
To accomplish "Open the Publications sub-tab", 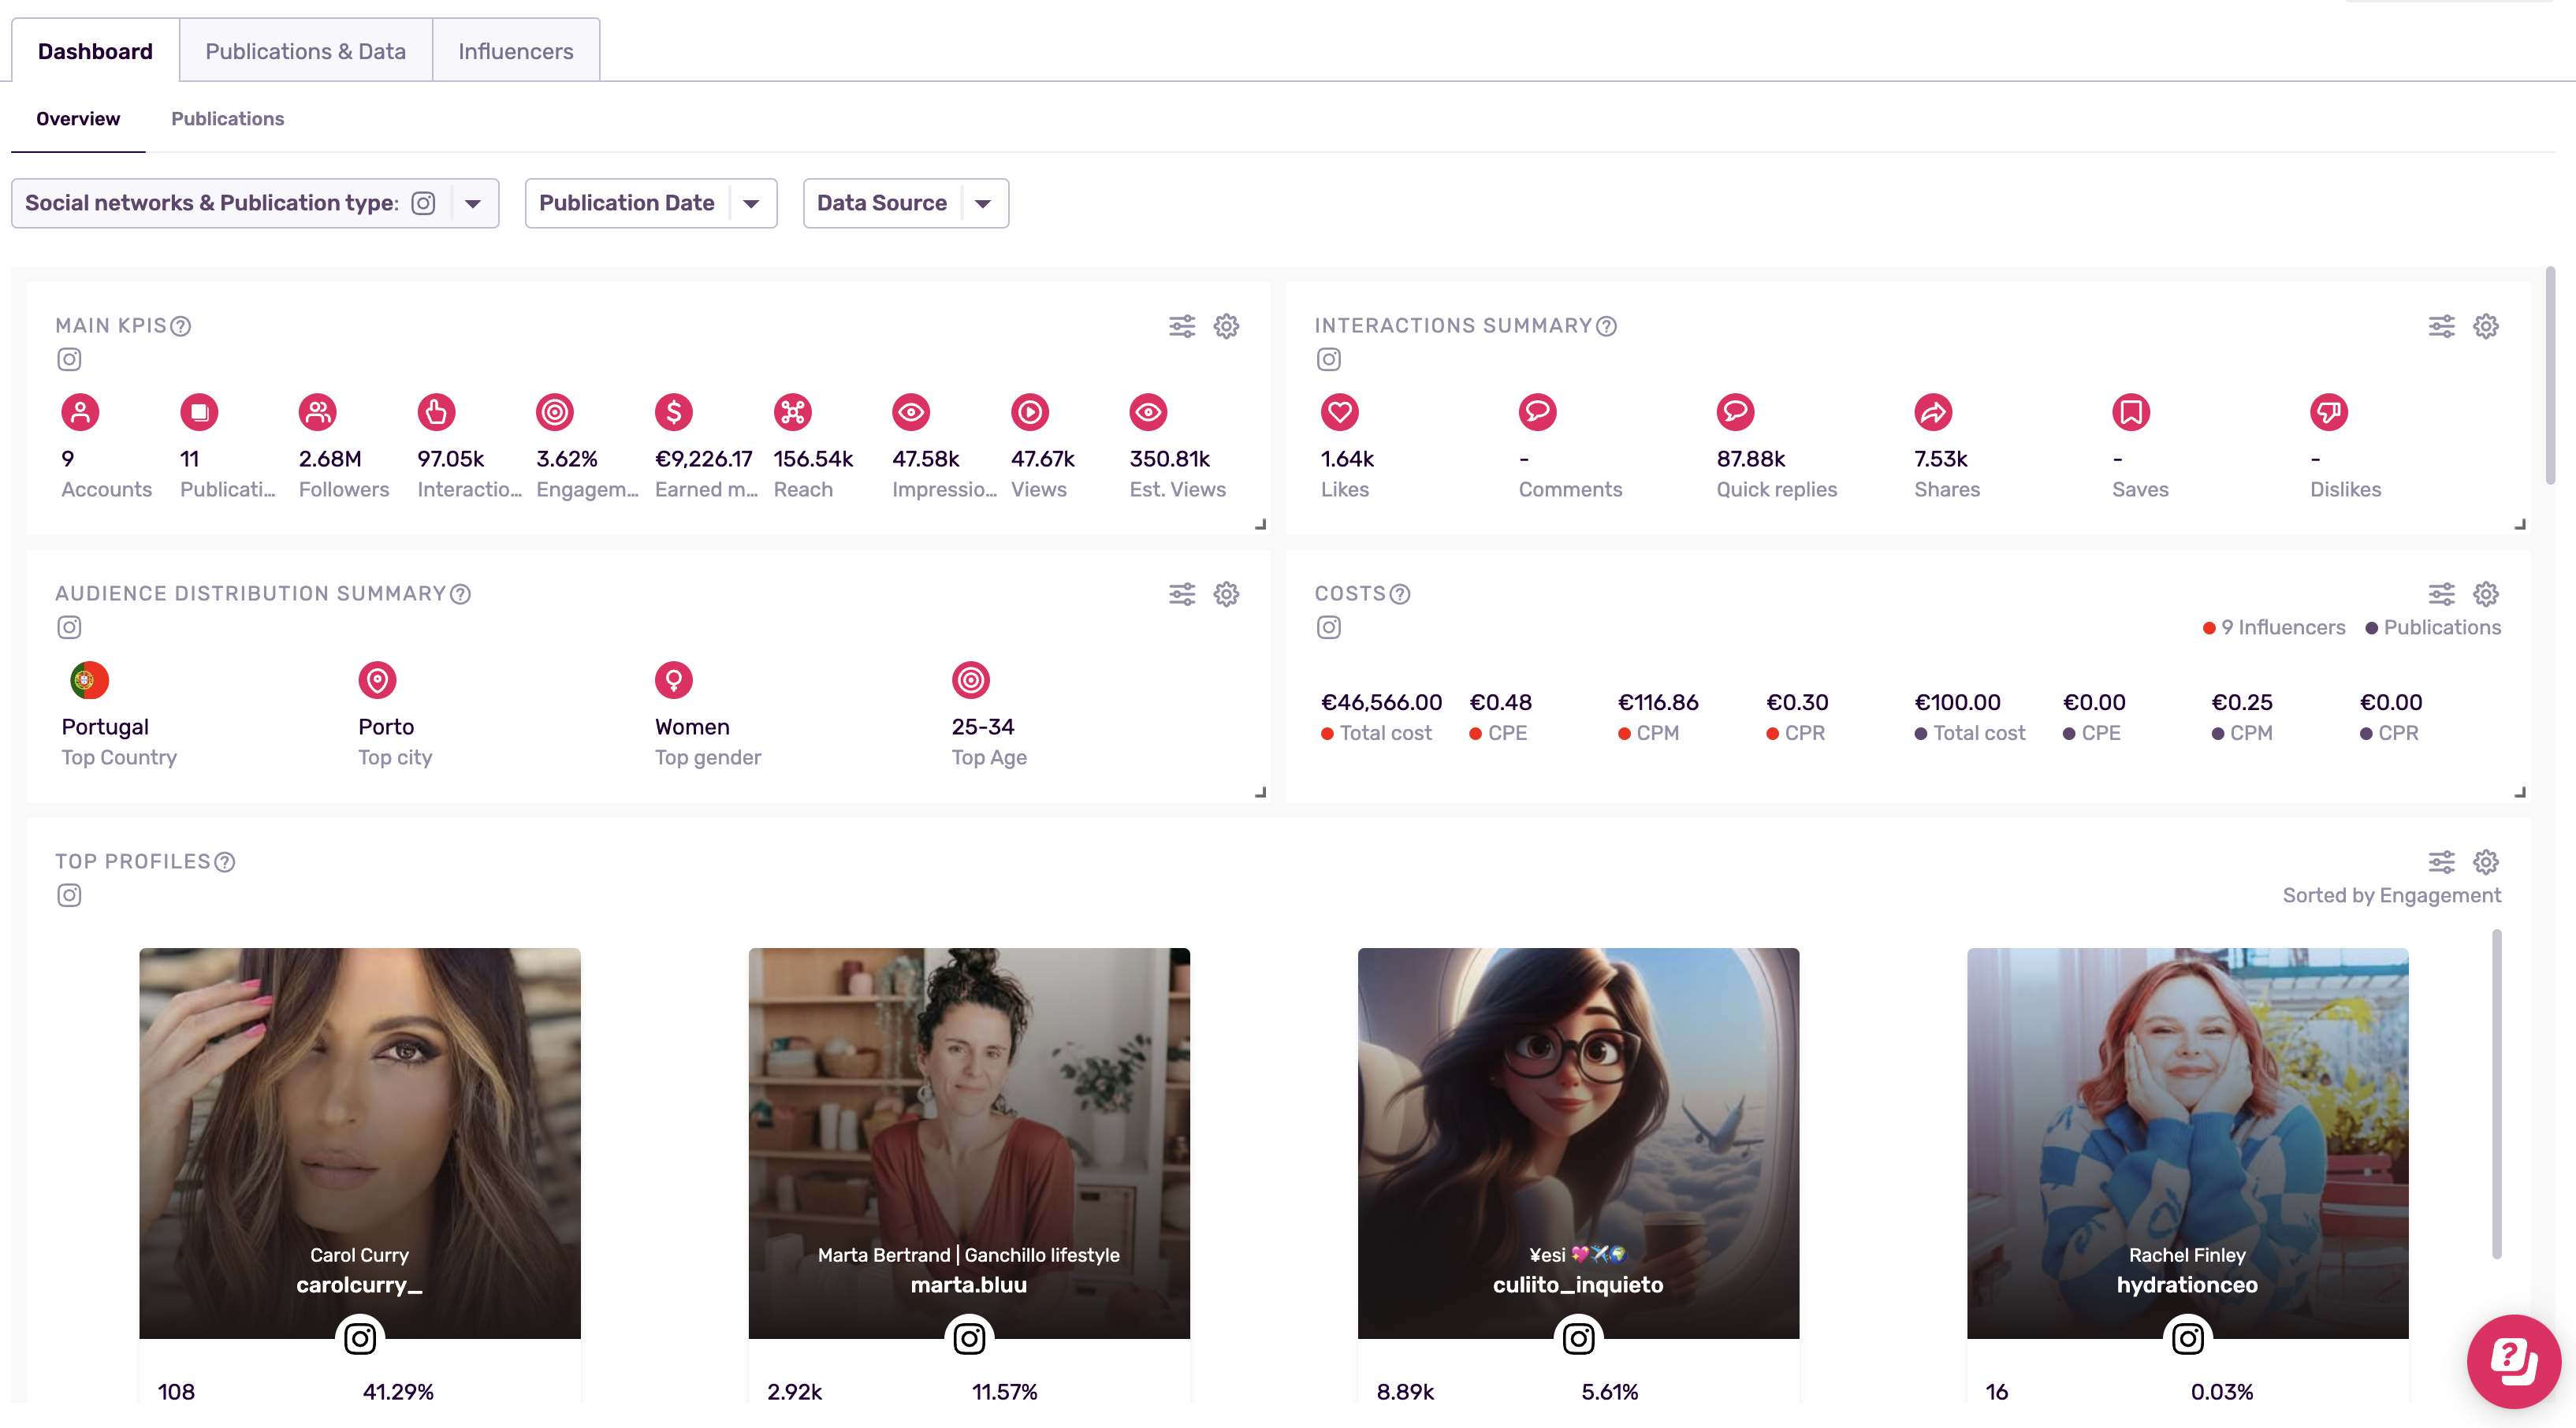I will pyautogui.click(x=227, y=119).
